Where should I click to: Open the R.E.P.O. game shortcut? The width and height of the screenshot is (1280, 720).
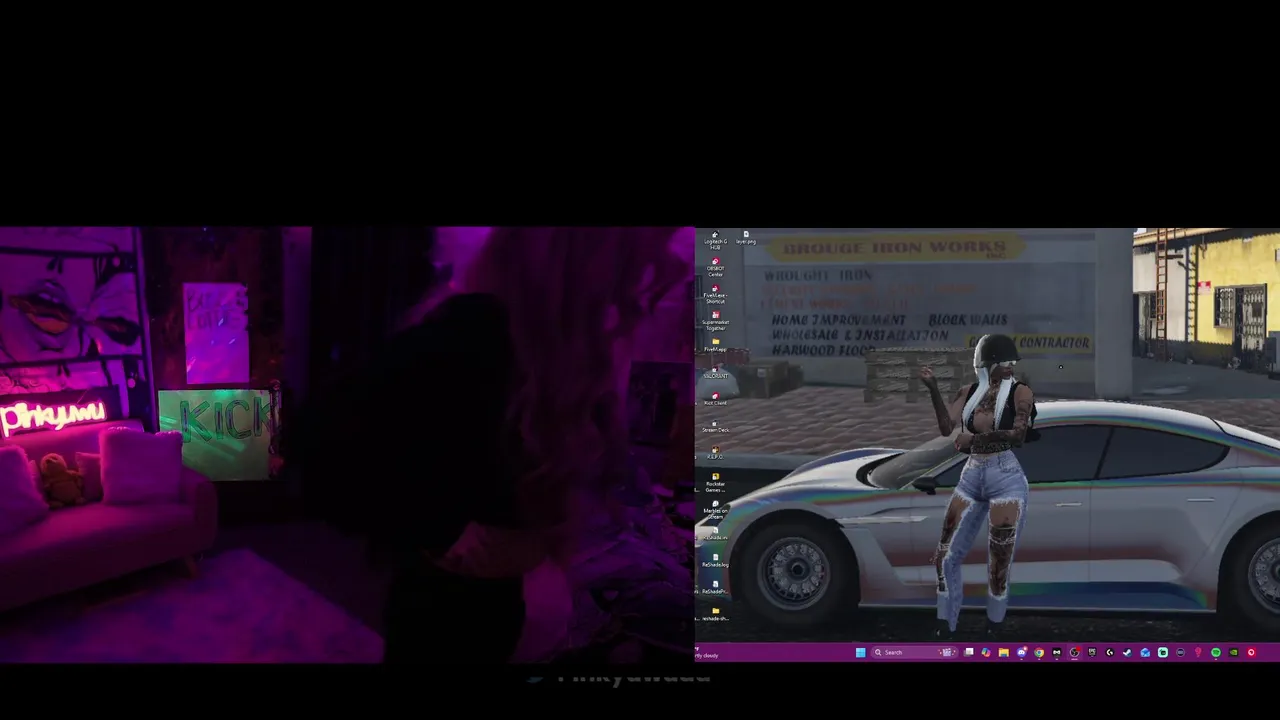(715, 453)
